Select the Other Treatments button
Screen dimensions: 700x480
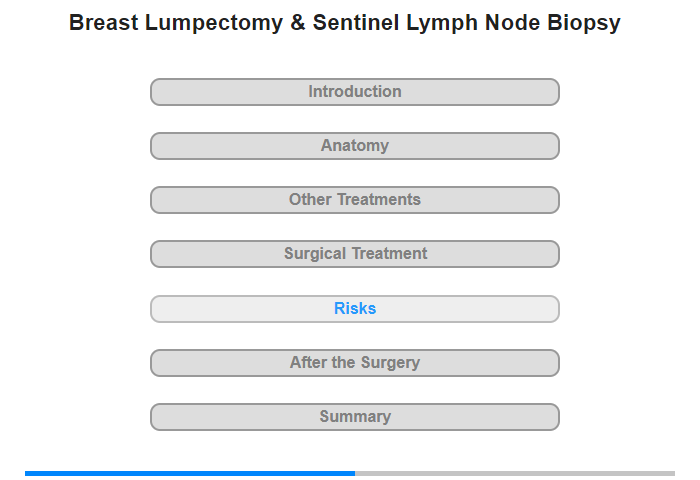pos(354,200)
